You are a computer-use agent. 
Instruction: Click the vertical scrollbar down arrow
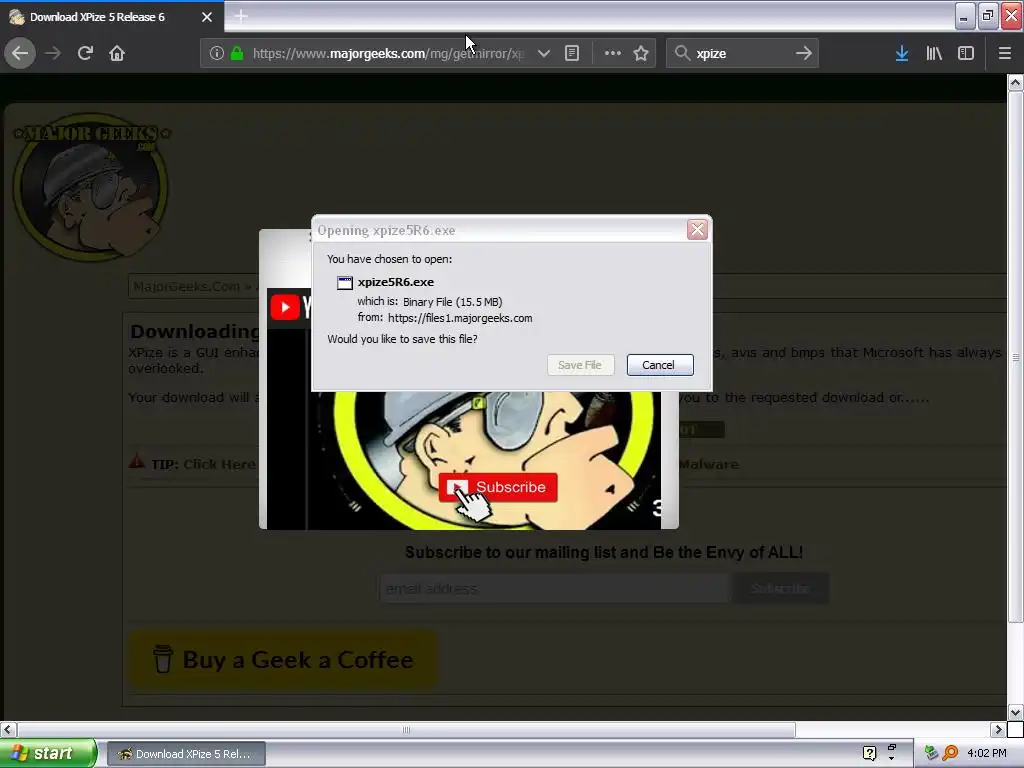[1015, 711]
